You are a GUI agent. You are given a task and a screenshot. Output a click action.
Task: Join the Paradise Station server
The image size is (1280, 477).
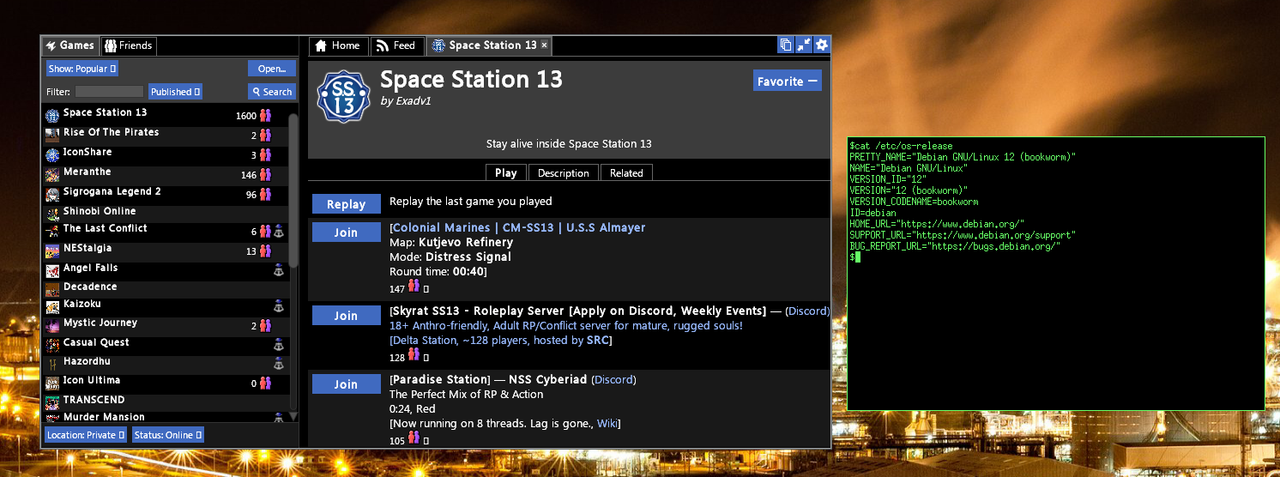click(x=346, y=384)
